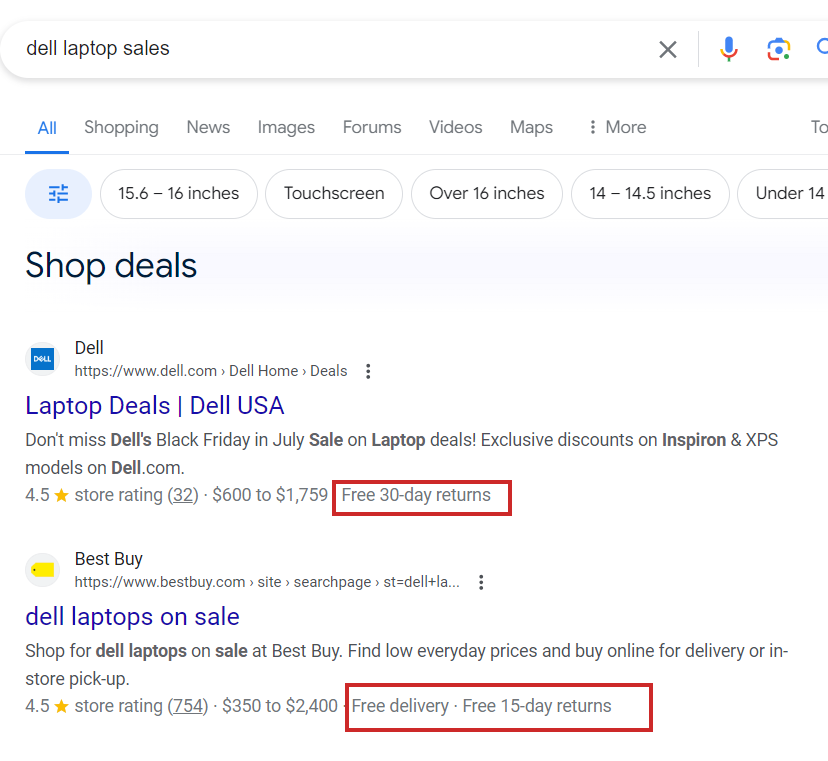Select the 'Under 14' filter chip
This screenshot has width=828, height=761.
click(x=789, y=194)
